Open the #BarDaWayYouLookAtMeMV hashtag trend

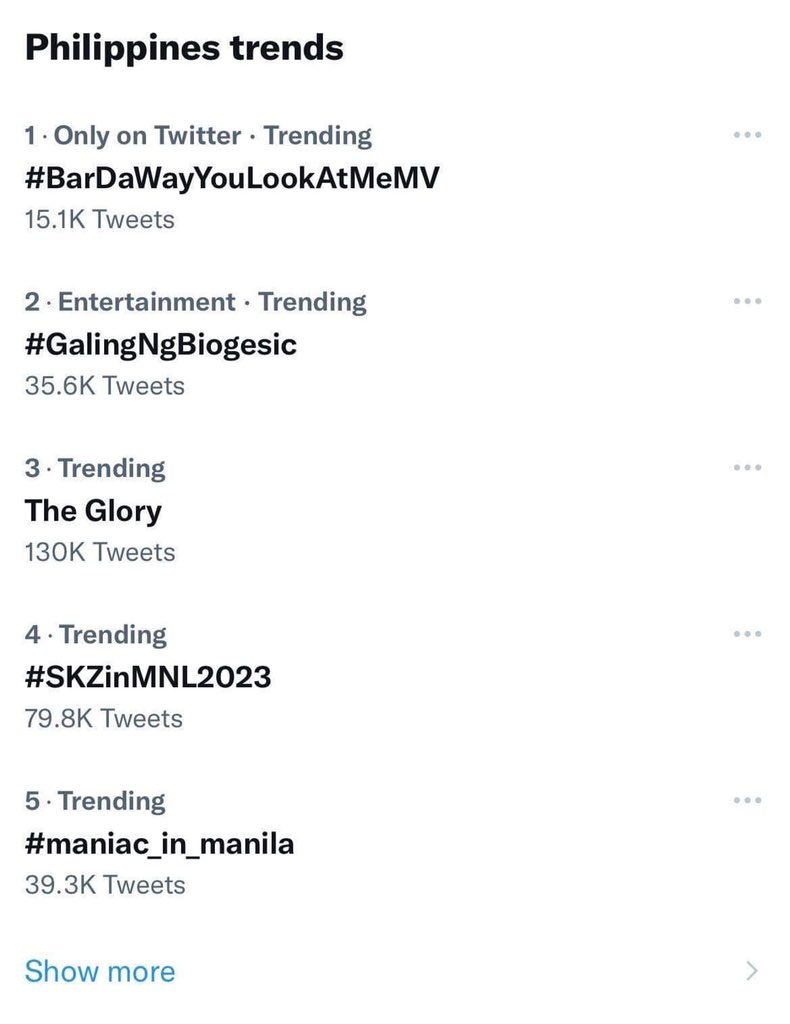pos(232,178)
